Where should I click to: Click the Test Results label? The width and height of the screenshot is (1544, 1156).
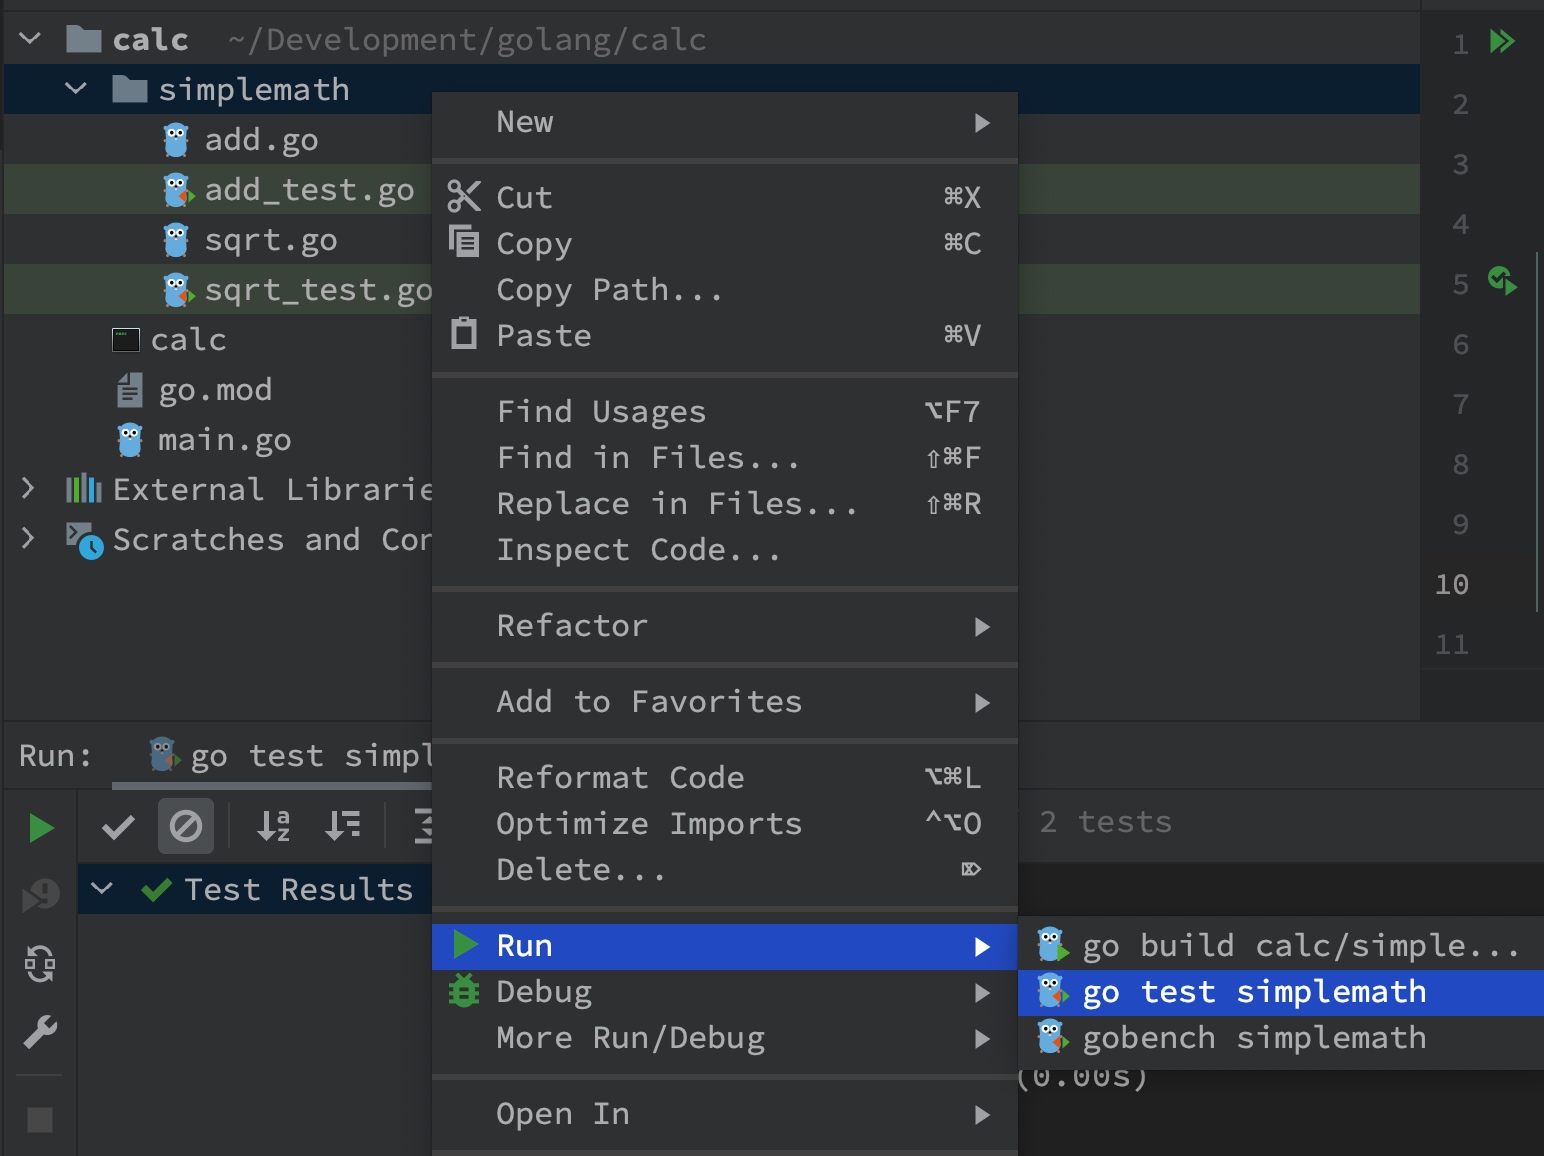[x=299, y=889]
